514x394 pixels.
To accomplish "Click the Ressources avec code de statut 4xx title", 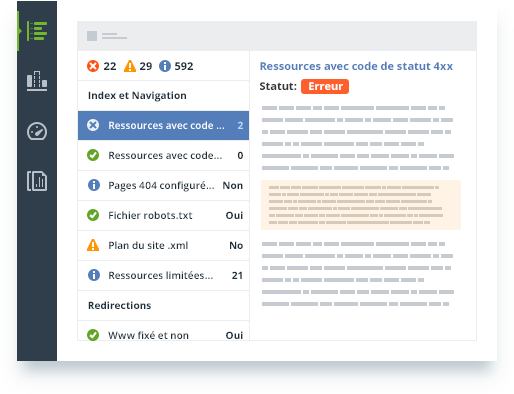I will (356, 66).
